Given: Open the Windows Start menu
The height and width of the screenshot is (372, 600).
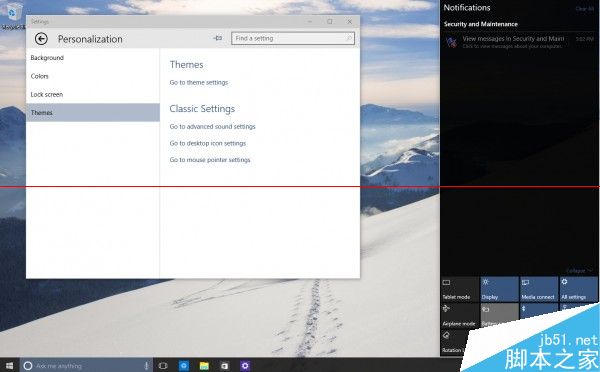Looking at the screenshot, I should (9, 365).
